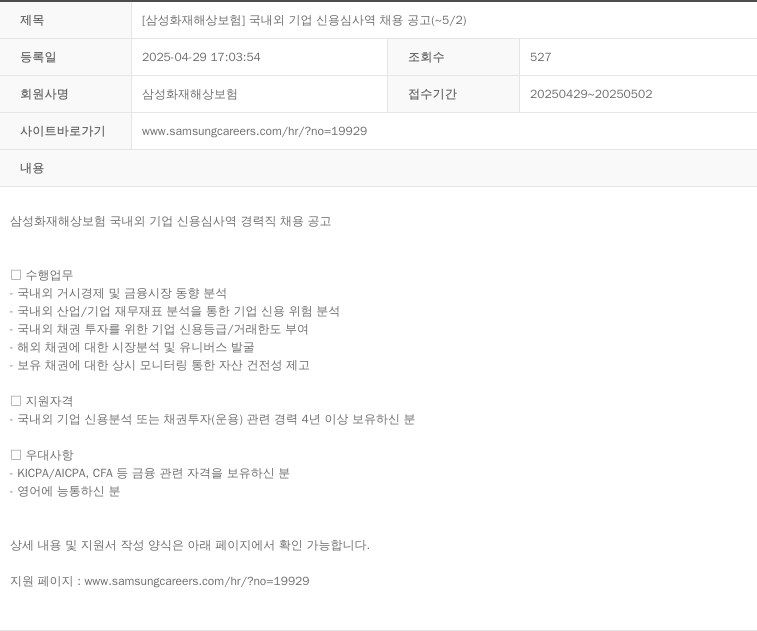This screenshot has height=631, width=757.
Task: Click the 등록일 label cell
Action: click(x=66, y=57)
